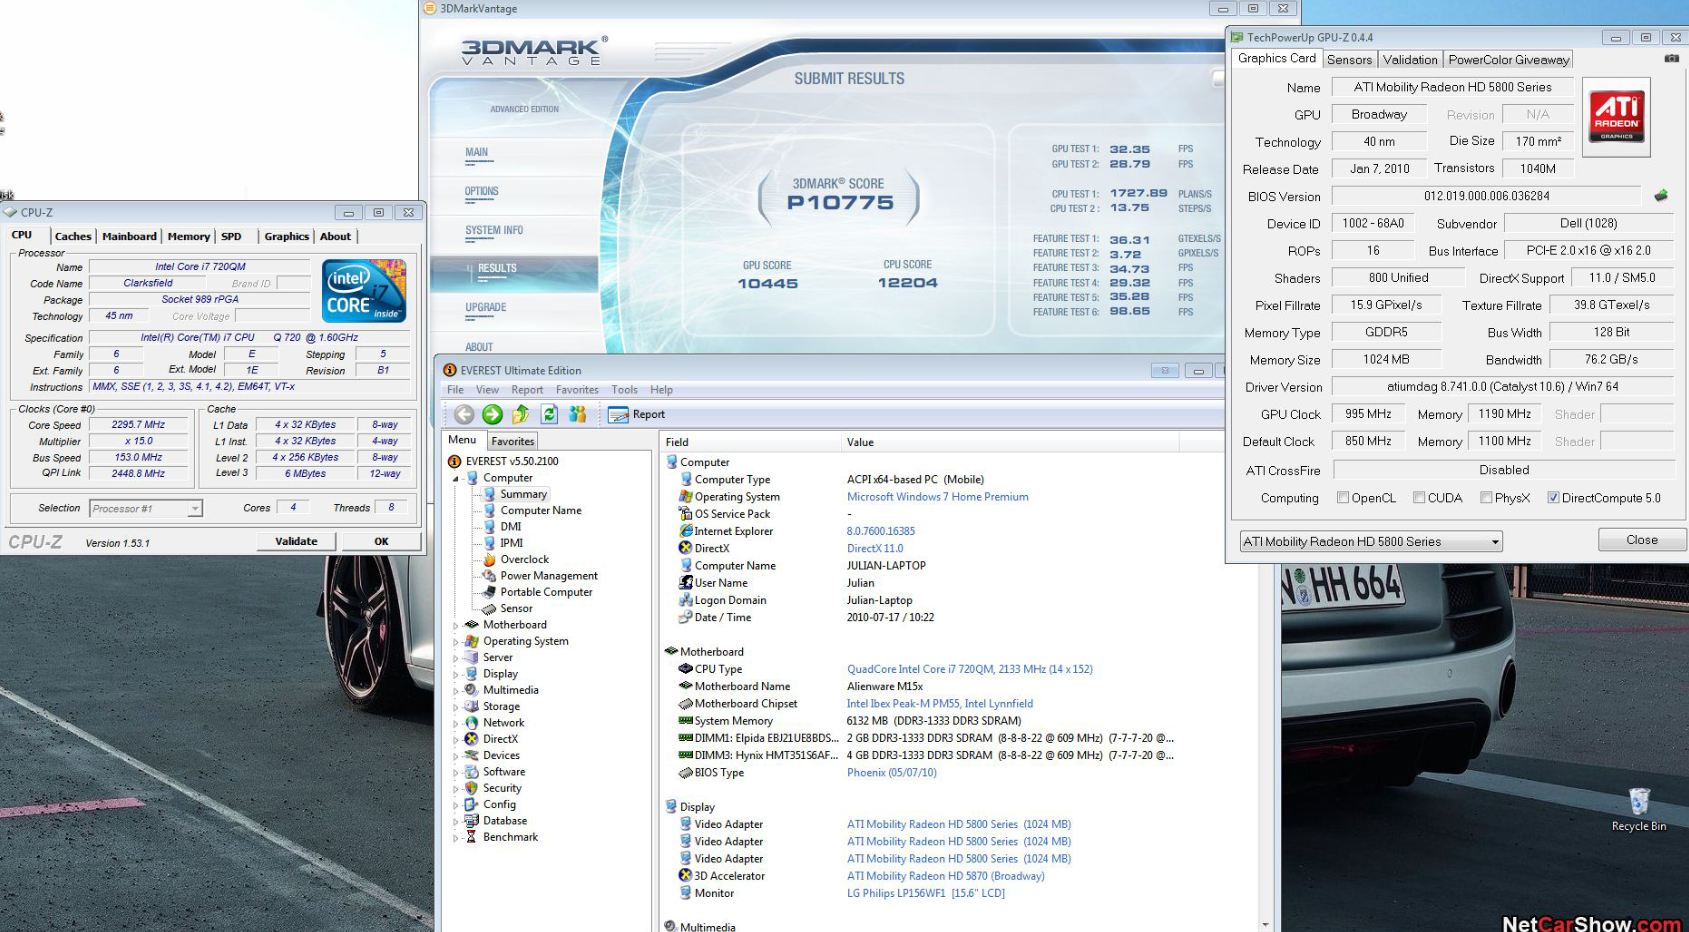Click the Multimedia icon in EVEREST tree

471,690
